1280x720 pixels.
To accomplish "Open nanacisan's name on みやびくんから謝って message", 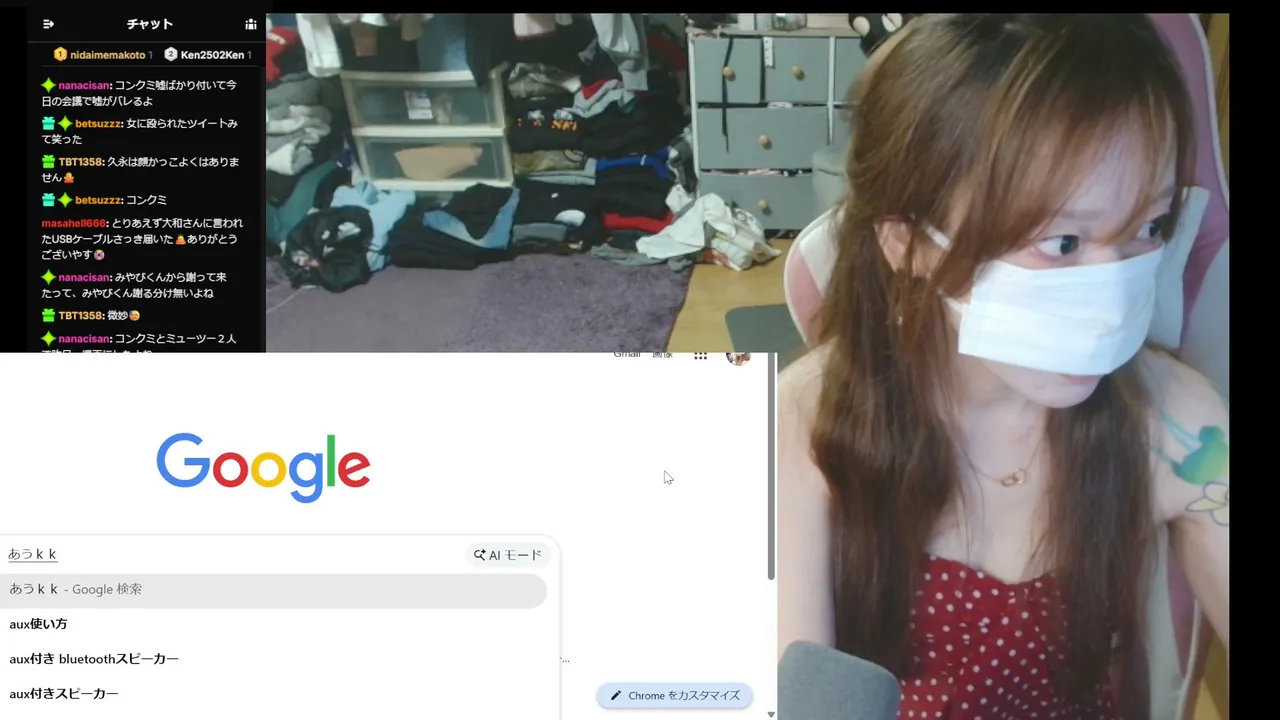I will (x=84, y=277).
